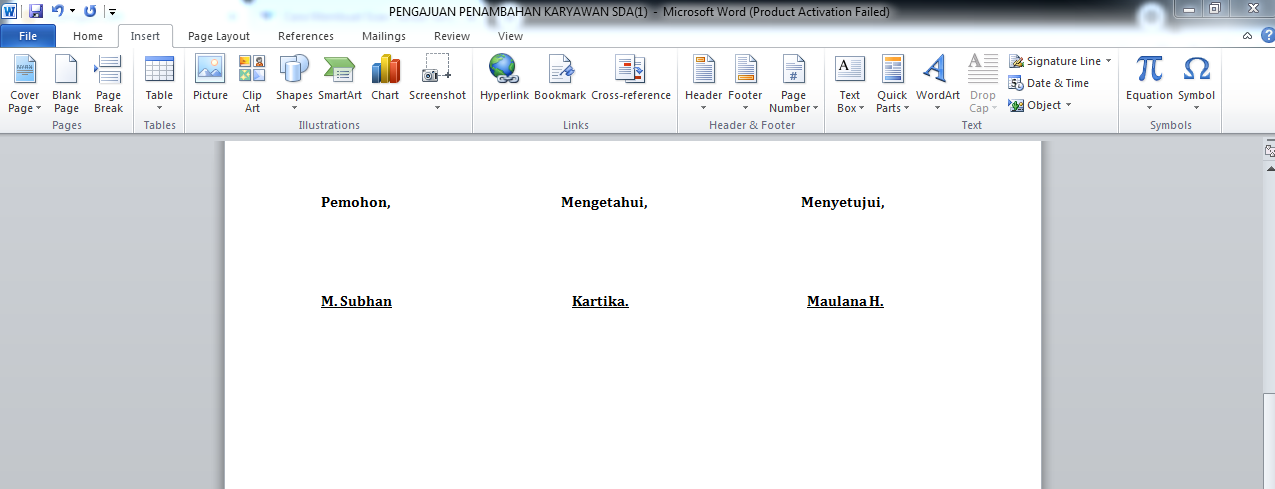Switch to the Page Layout tab
The height and width of the screenshot is (489, 1275).
pos(219,36)
